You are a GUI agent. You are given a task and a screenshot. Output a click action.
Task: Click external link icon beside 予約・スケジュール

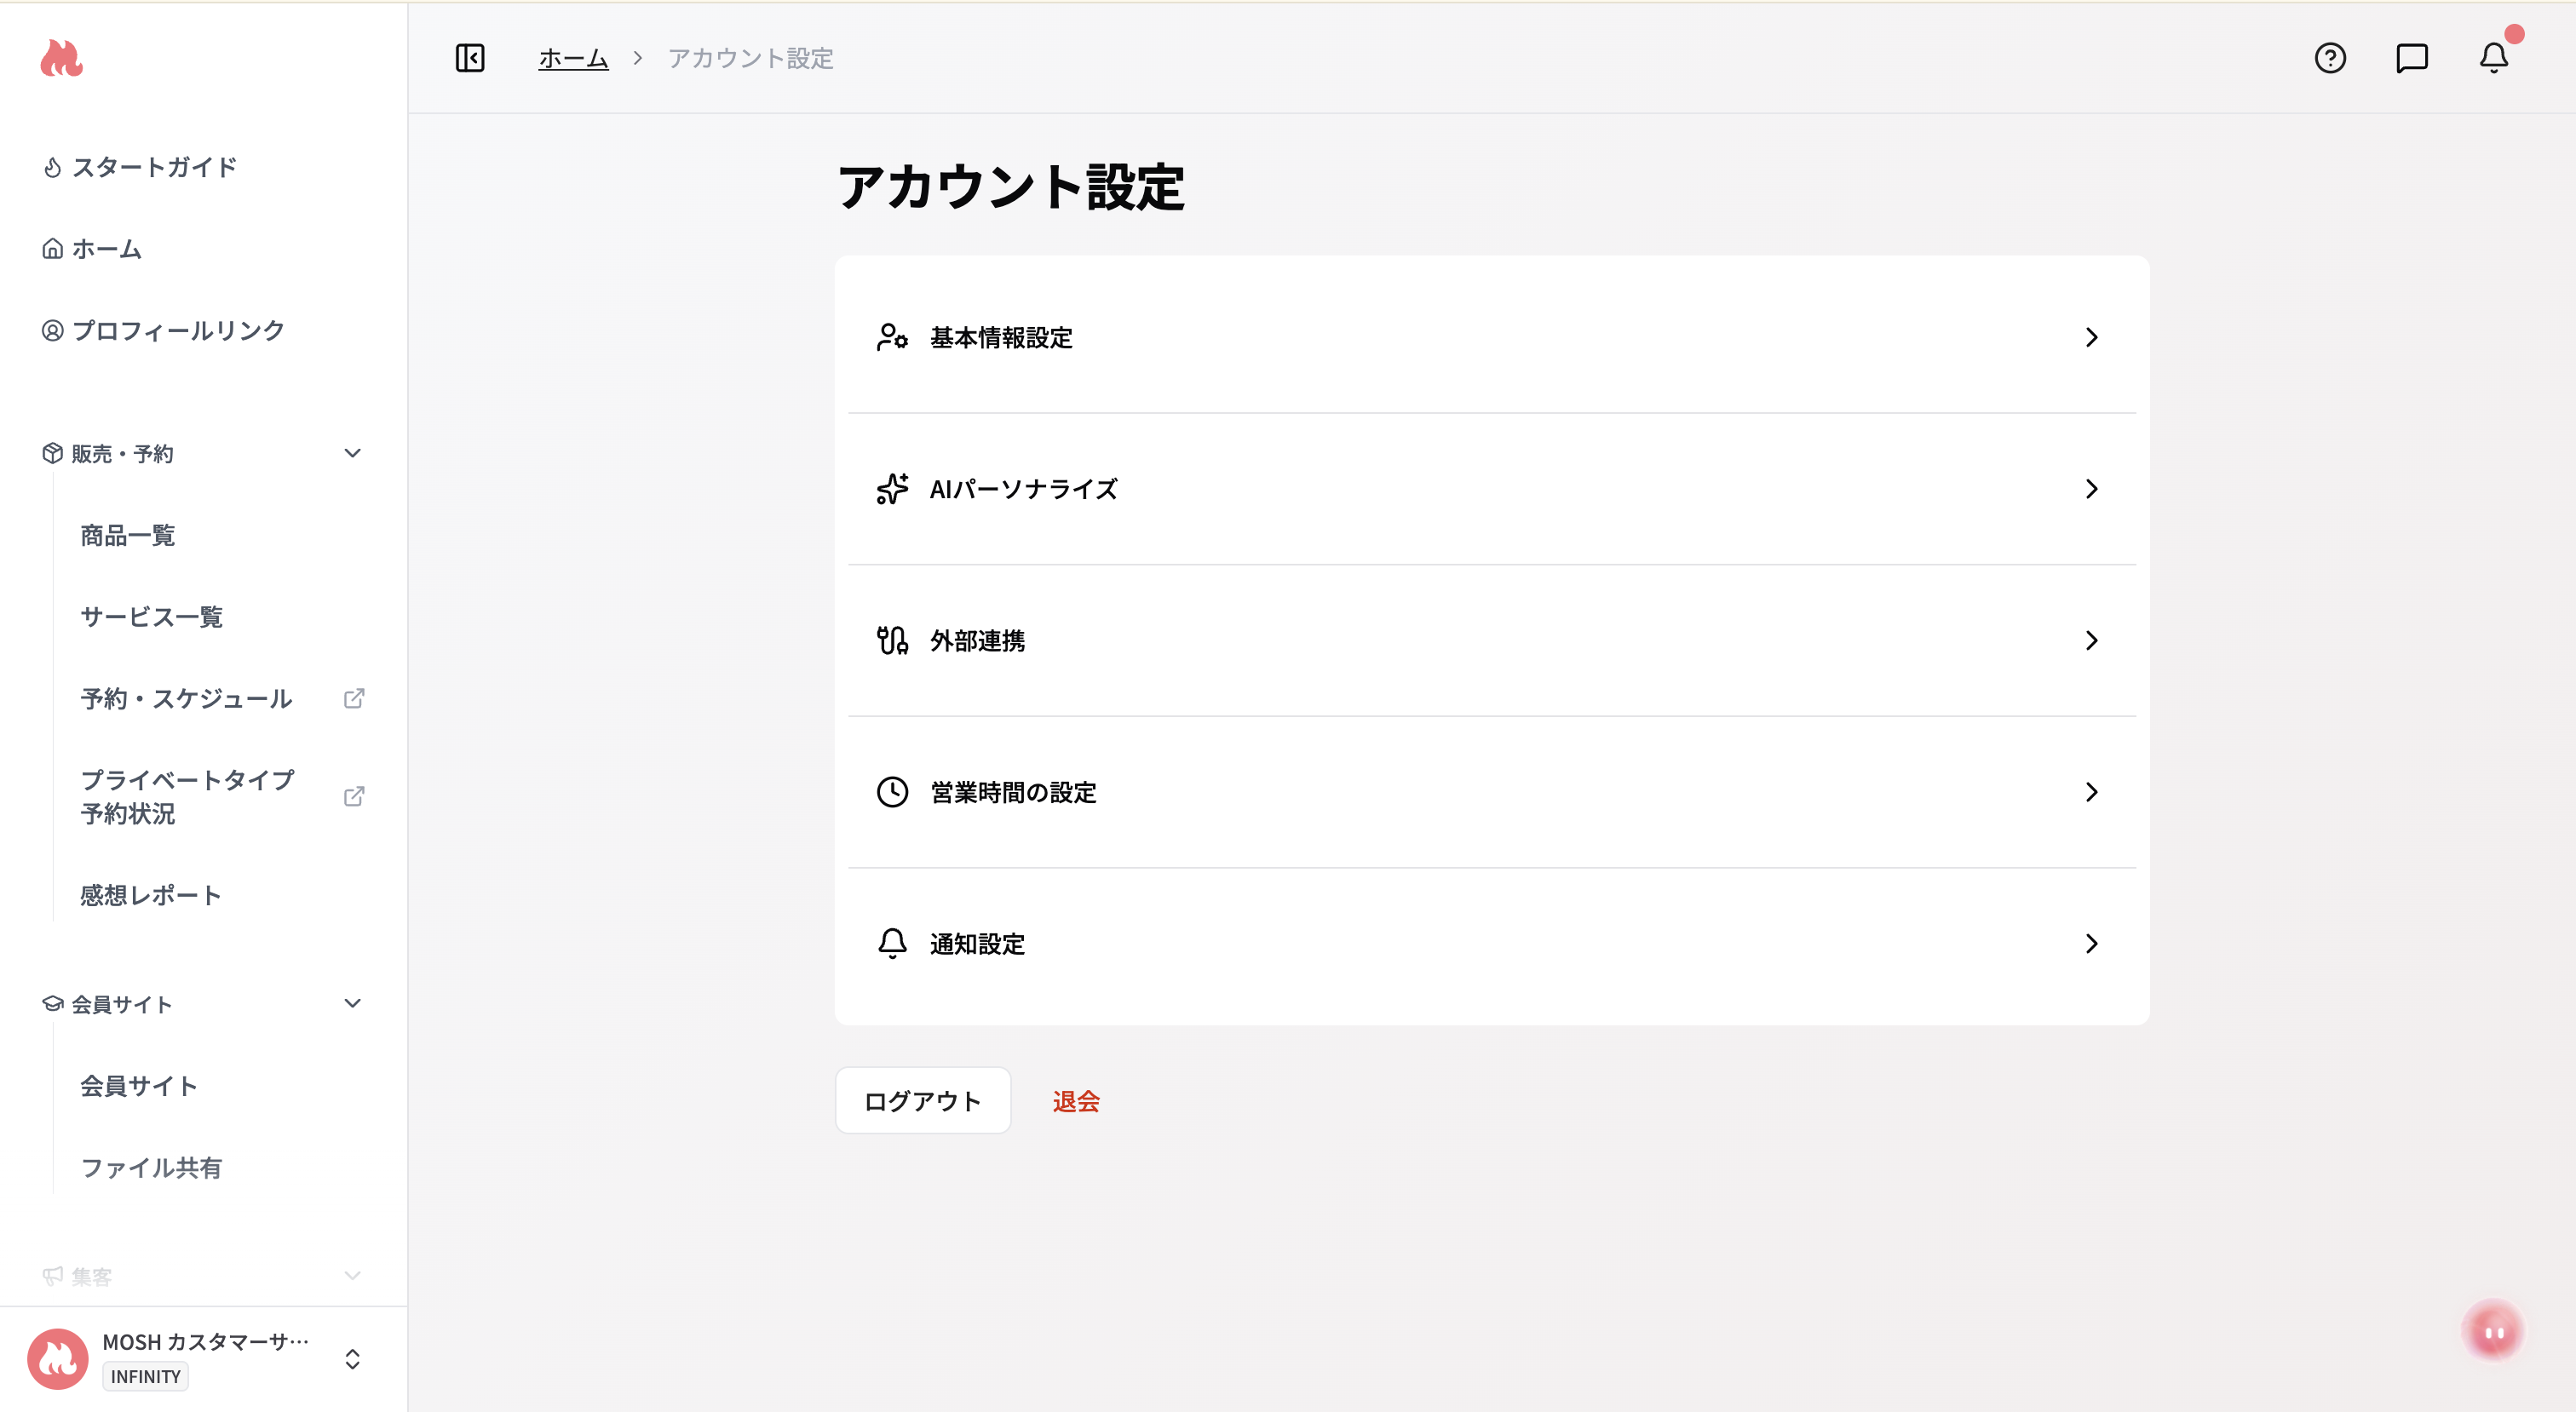coord(354,698)
